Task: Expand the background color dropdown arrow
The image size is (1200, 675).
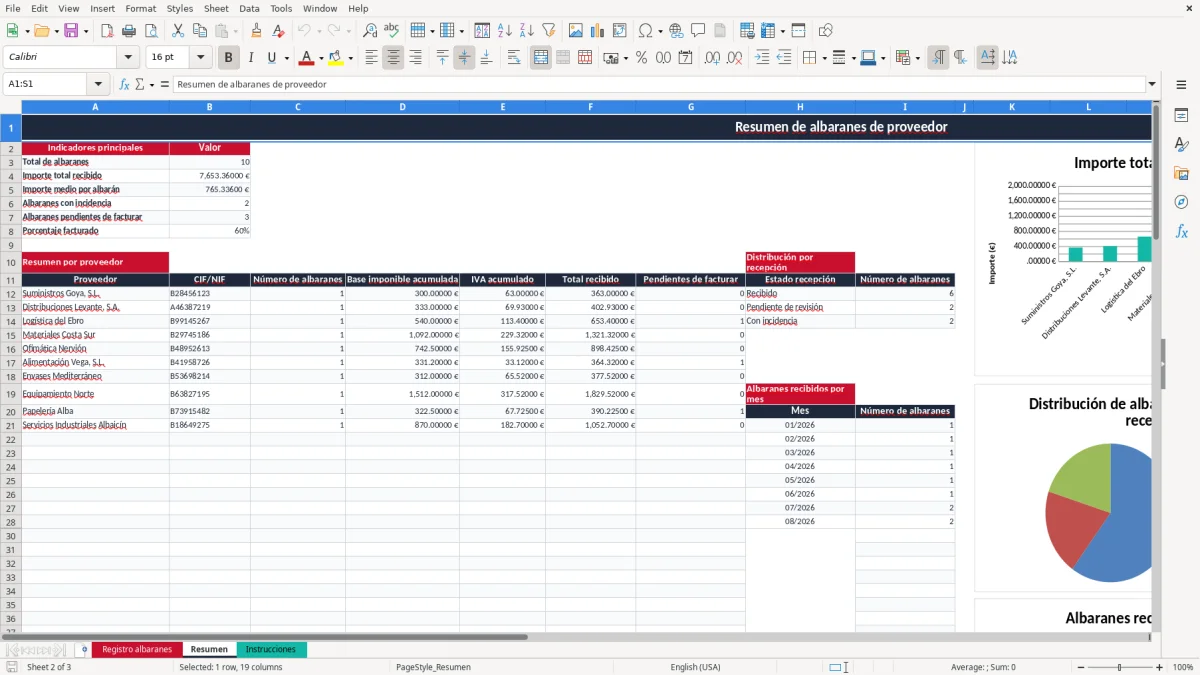Action: (x=350, y=58)
